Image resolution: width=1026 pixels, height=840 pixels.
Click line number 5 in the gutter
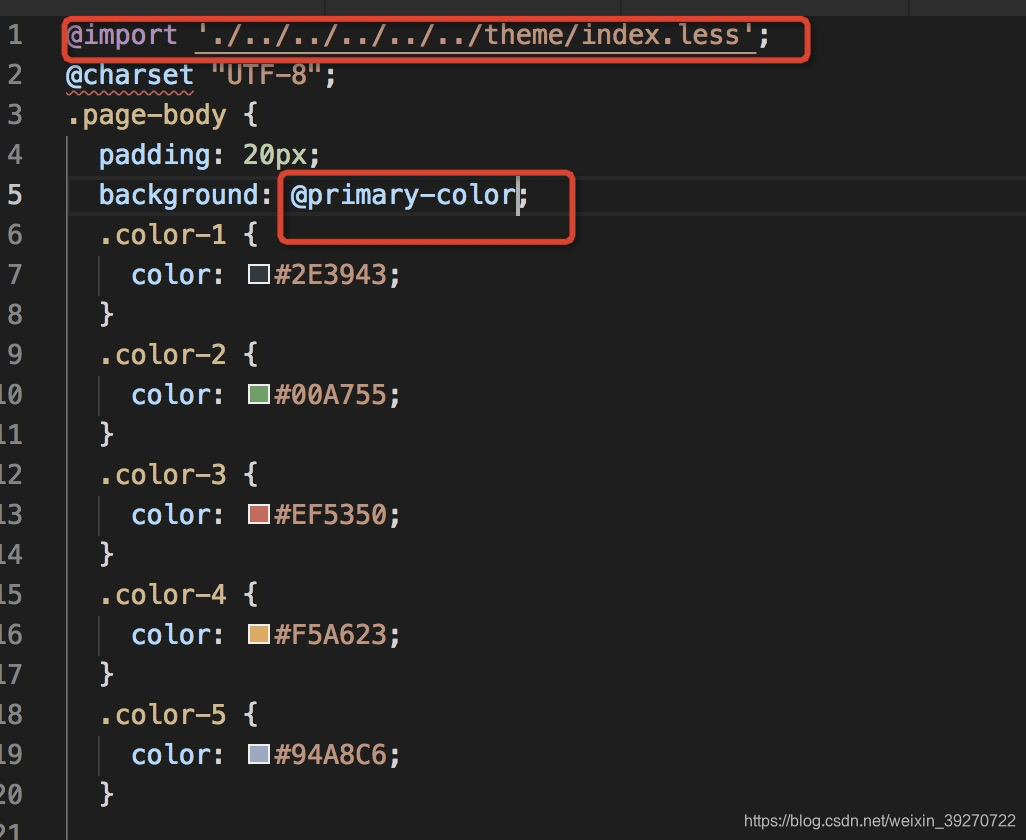click(x=15, y=194)
